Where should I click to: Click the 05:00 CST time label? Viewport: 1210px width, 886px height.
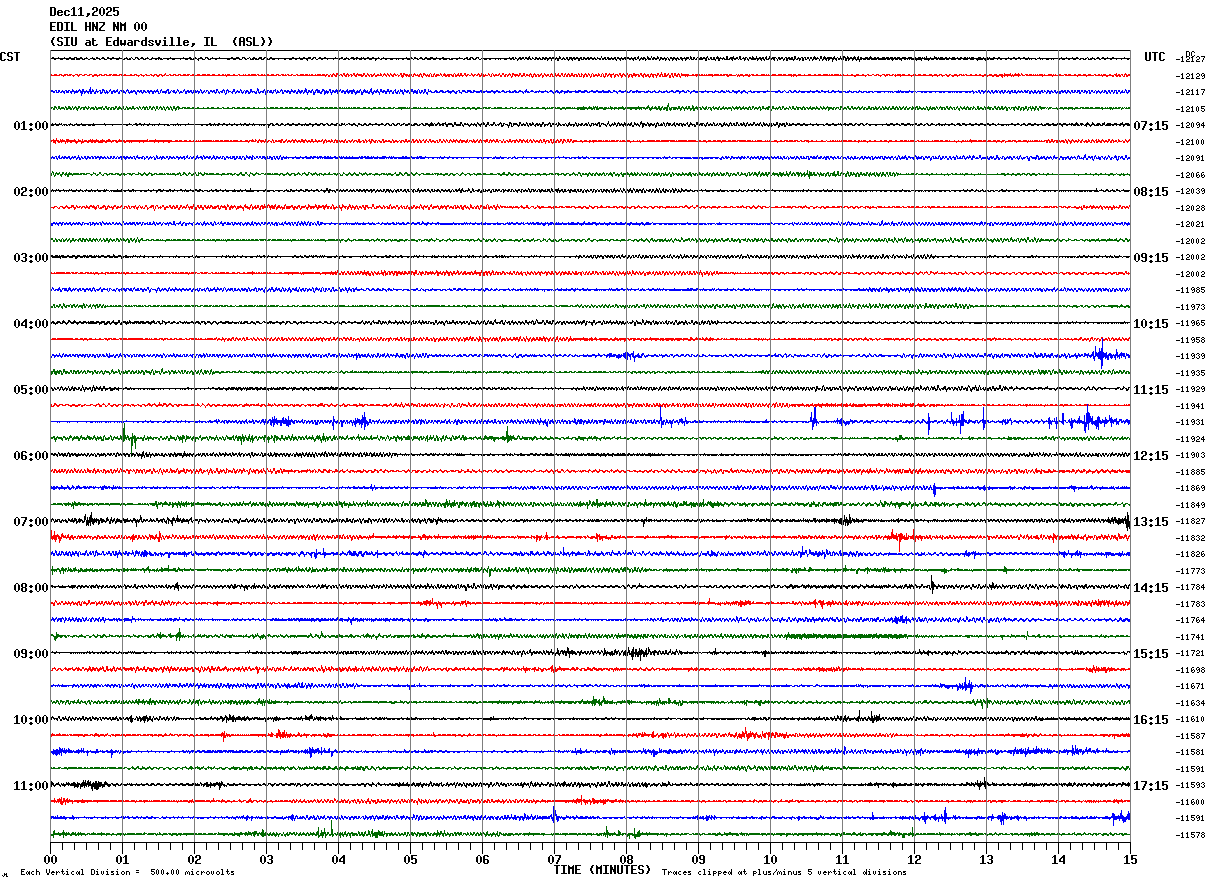(31, 390)
